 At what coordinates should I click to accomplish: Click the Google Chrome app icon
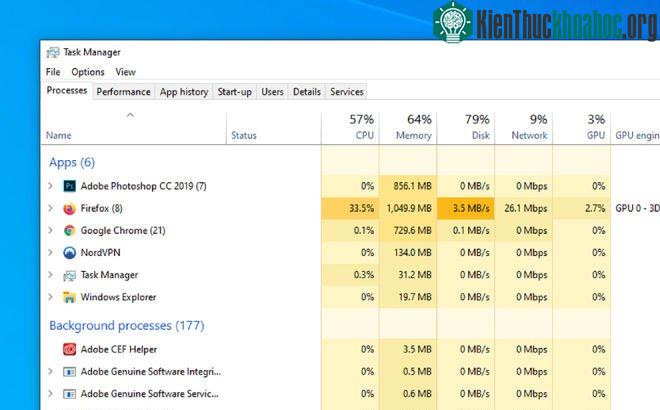(x=69, y=231)
